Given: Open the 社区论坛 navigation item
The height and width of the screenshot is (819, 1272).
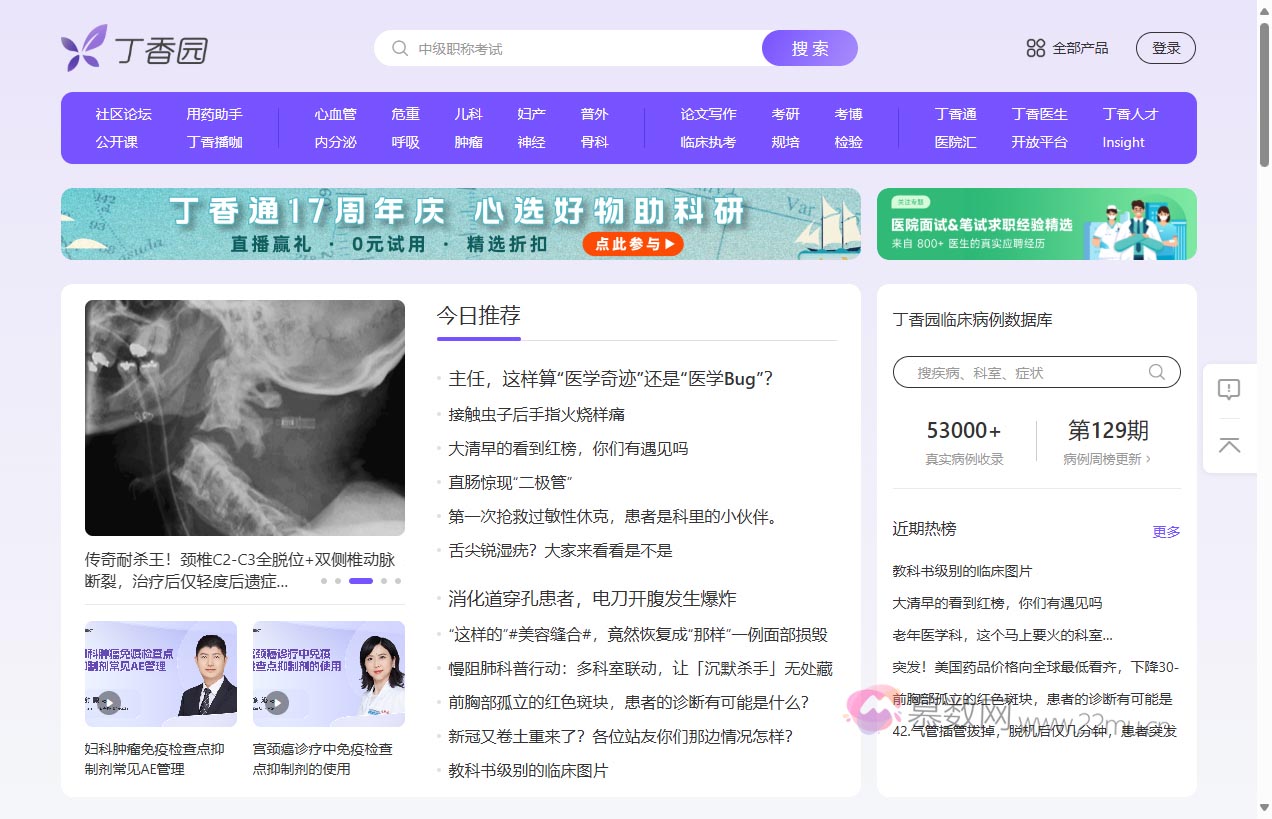Looking at the screenshot, I should click(x=123, y=114).
